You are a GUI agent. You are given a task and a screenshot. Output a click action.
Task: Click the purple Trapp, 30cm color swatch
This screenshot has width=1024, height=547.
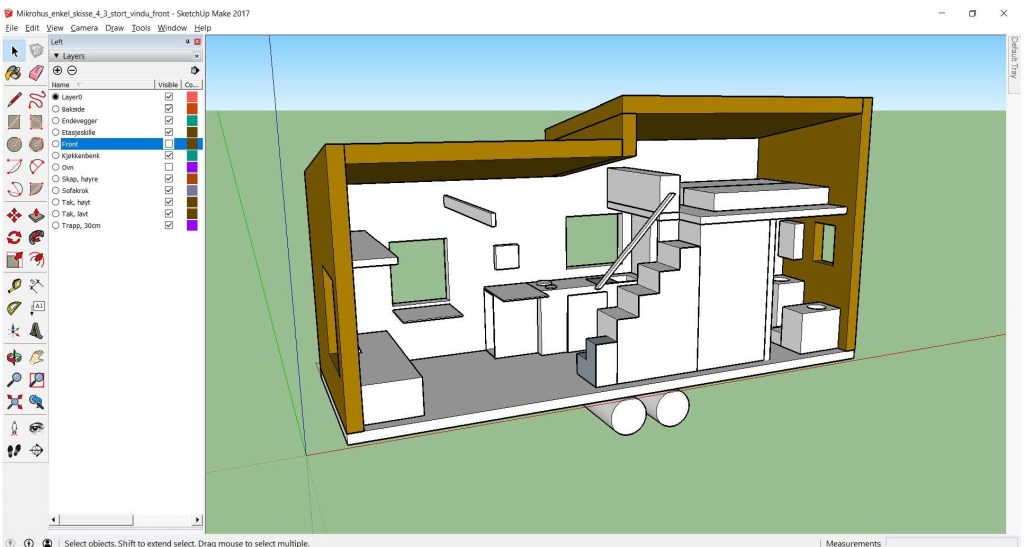[x=192, y=225]
